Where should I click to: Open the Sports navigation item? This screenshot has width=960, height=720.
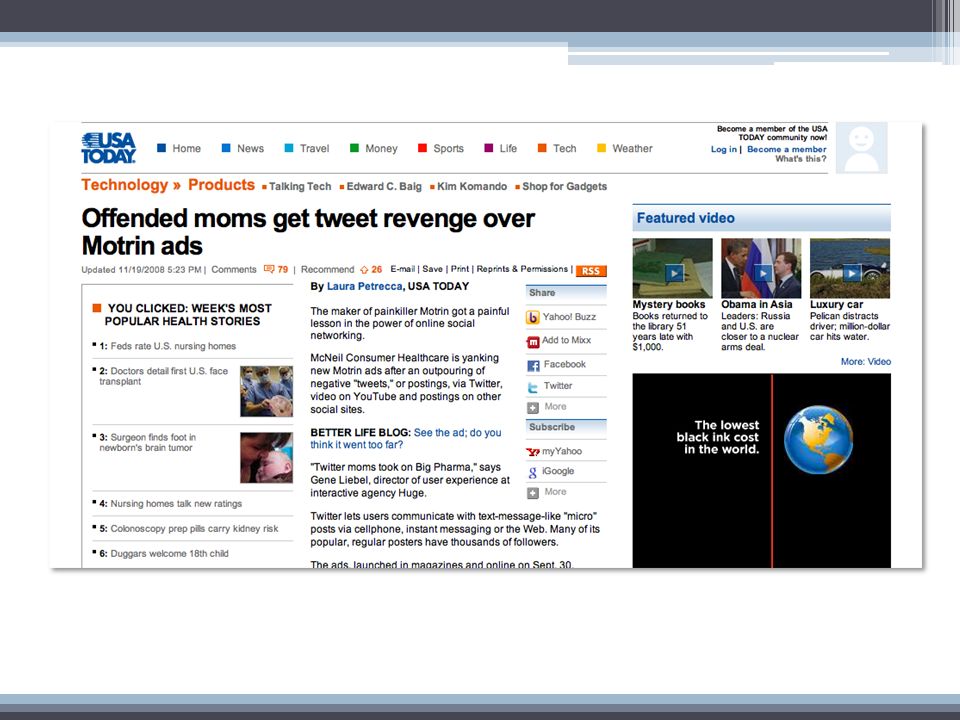pyautogui.click(x=448, y=148)
